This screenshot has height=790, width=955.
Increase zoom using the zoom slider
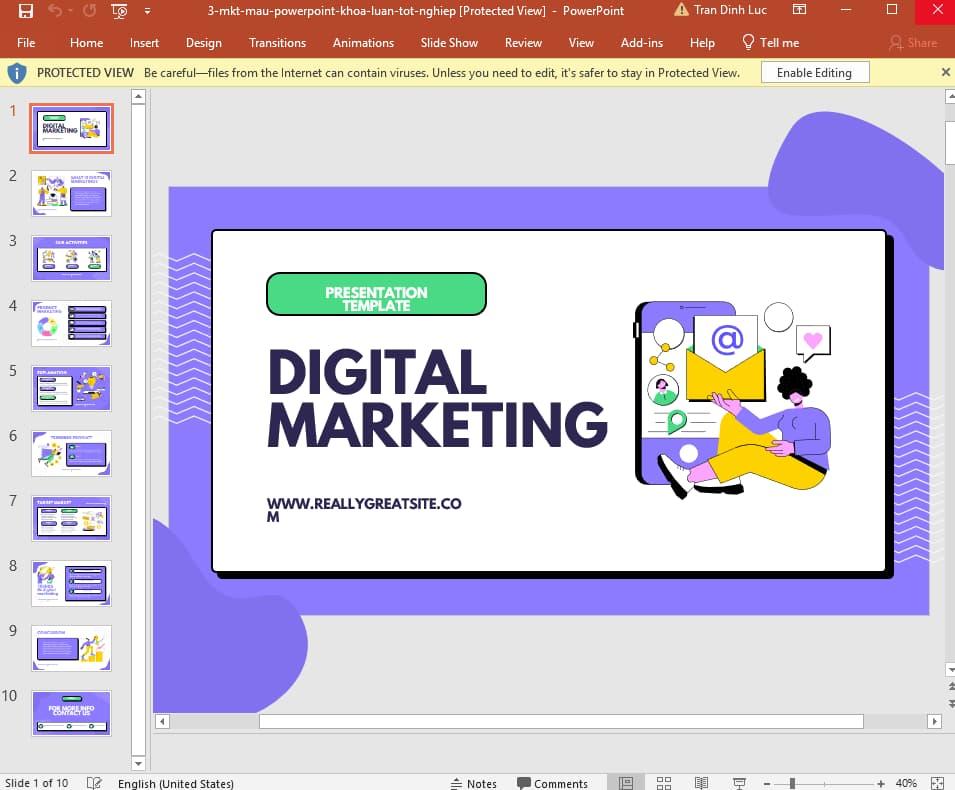880,783
